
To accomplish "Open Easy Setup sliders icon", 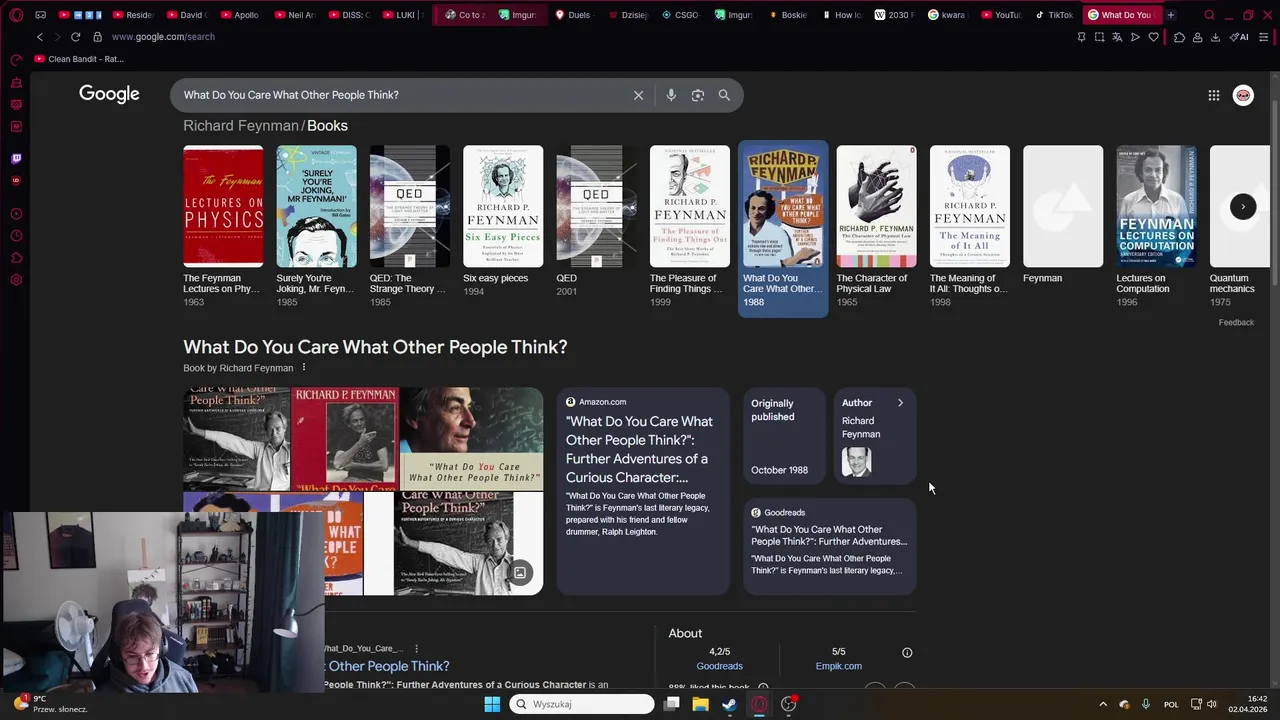I will [1264, 37].
